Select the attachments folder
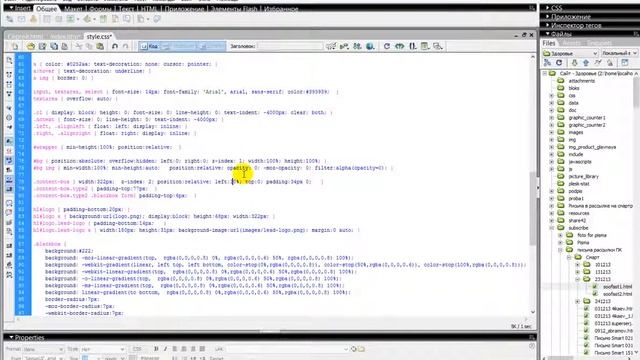 coord(581,81)
